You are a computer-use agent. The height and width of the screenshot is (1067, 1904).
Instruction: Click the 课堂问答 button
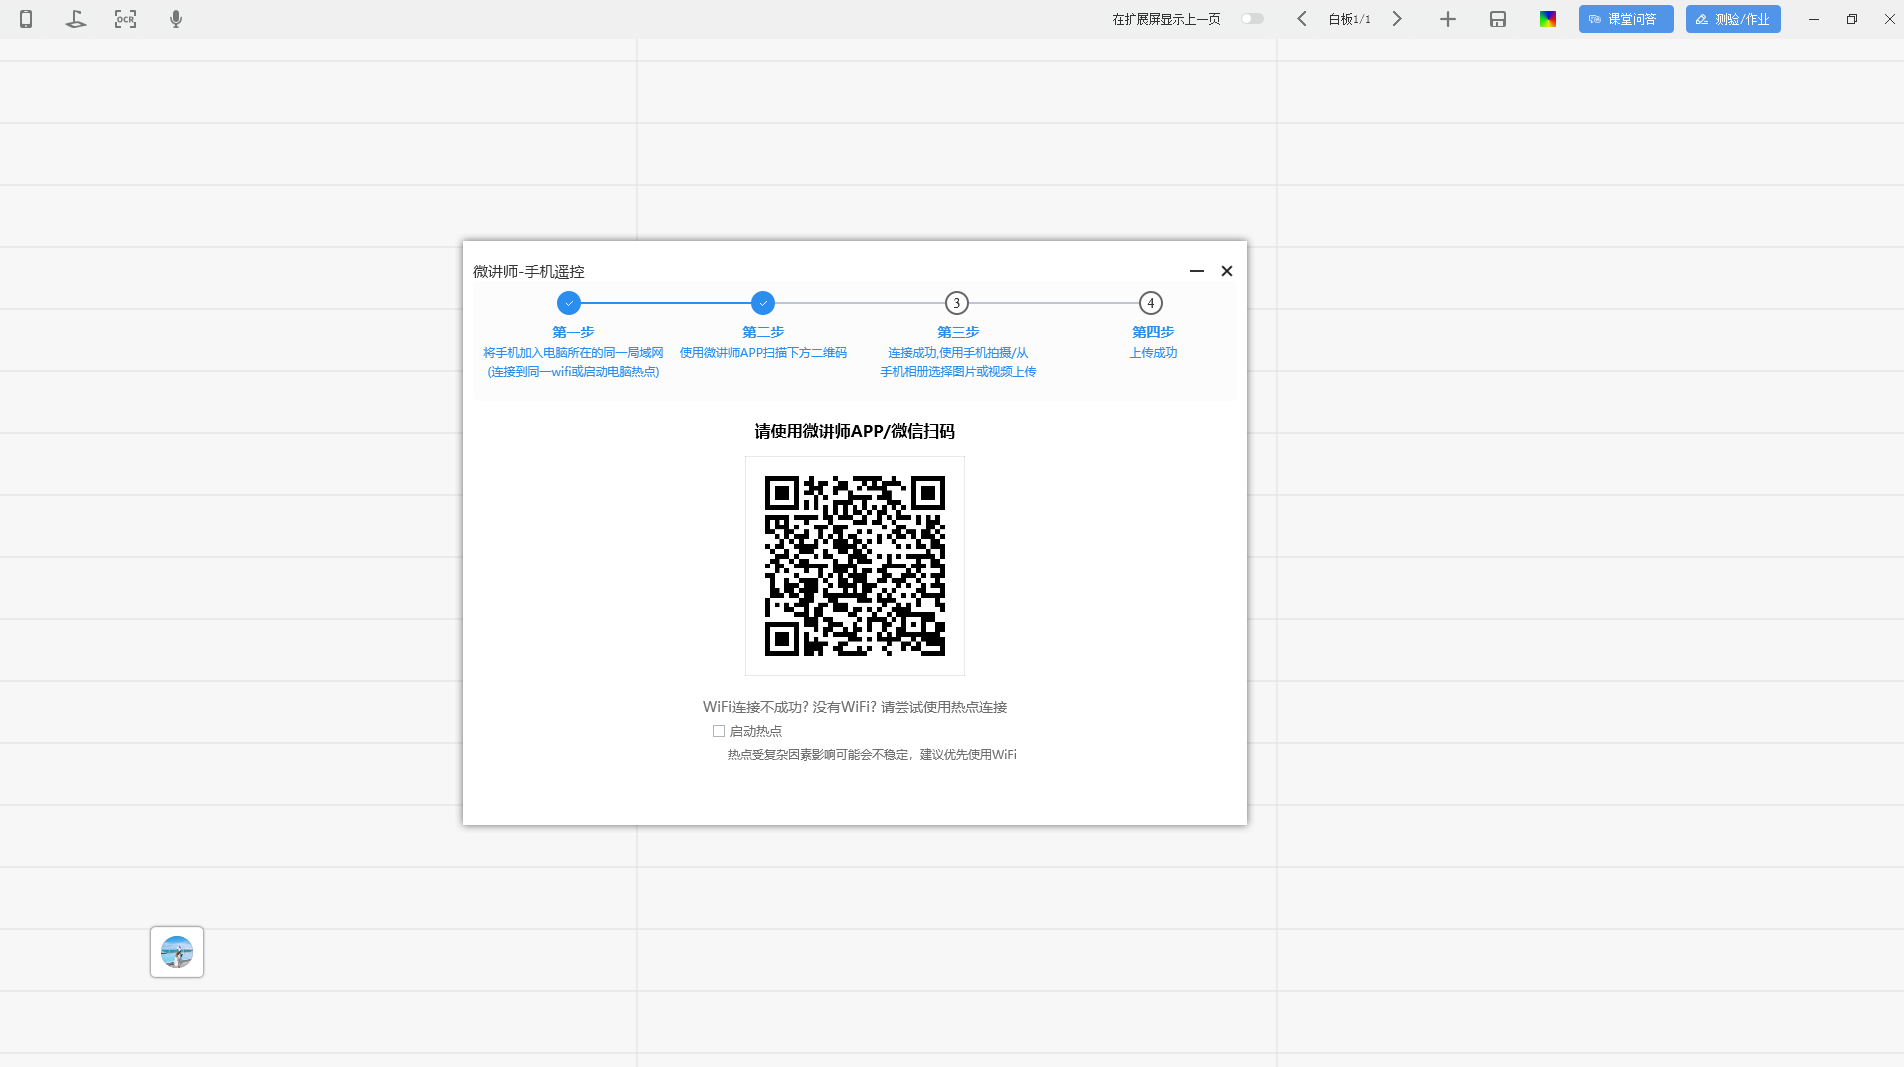pyautogui.click(x=1625, y=19)
